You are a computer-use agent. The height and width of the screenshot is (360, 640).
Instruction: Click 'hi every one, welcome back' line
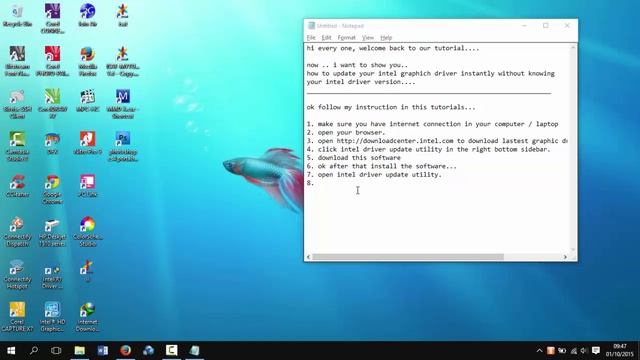point(393,48)
